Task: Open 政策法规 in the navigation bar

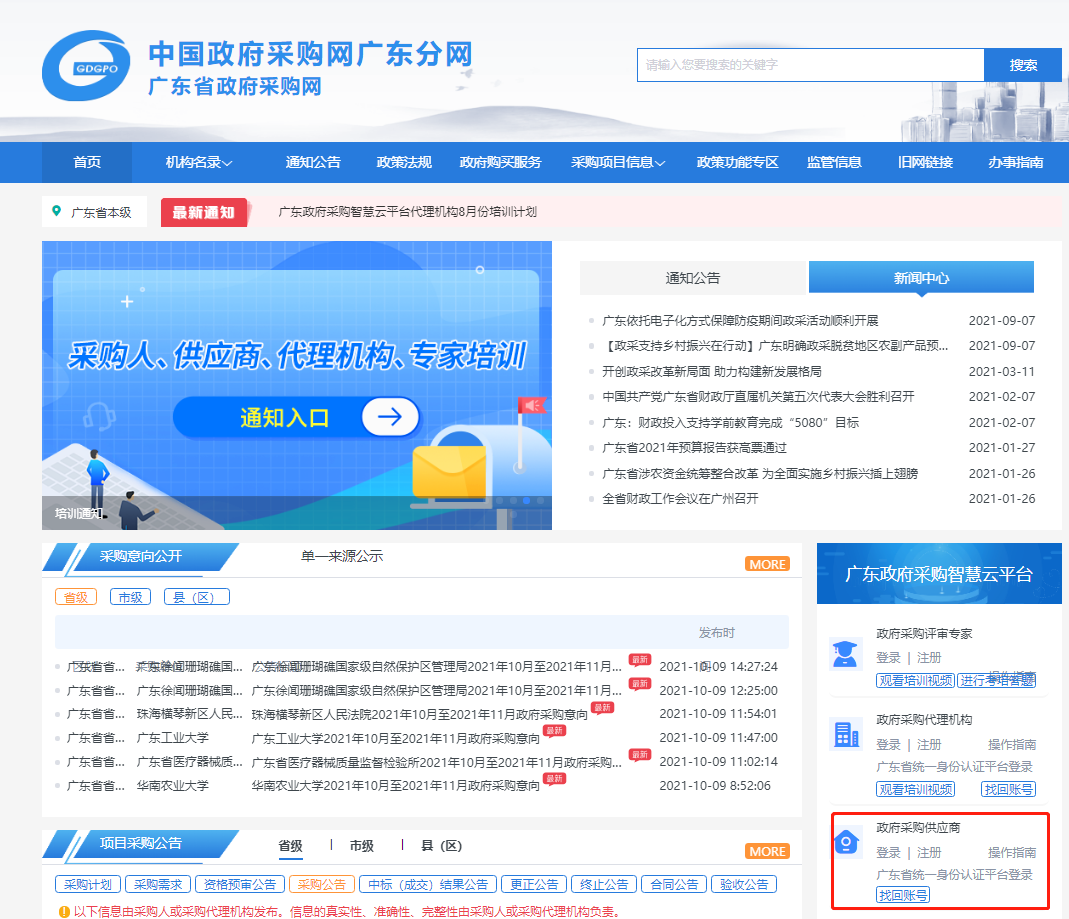Action: pyautogui.click(x=404, y=162)
